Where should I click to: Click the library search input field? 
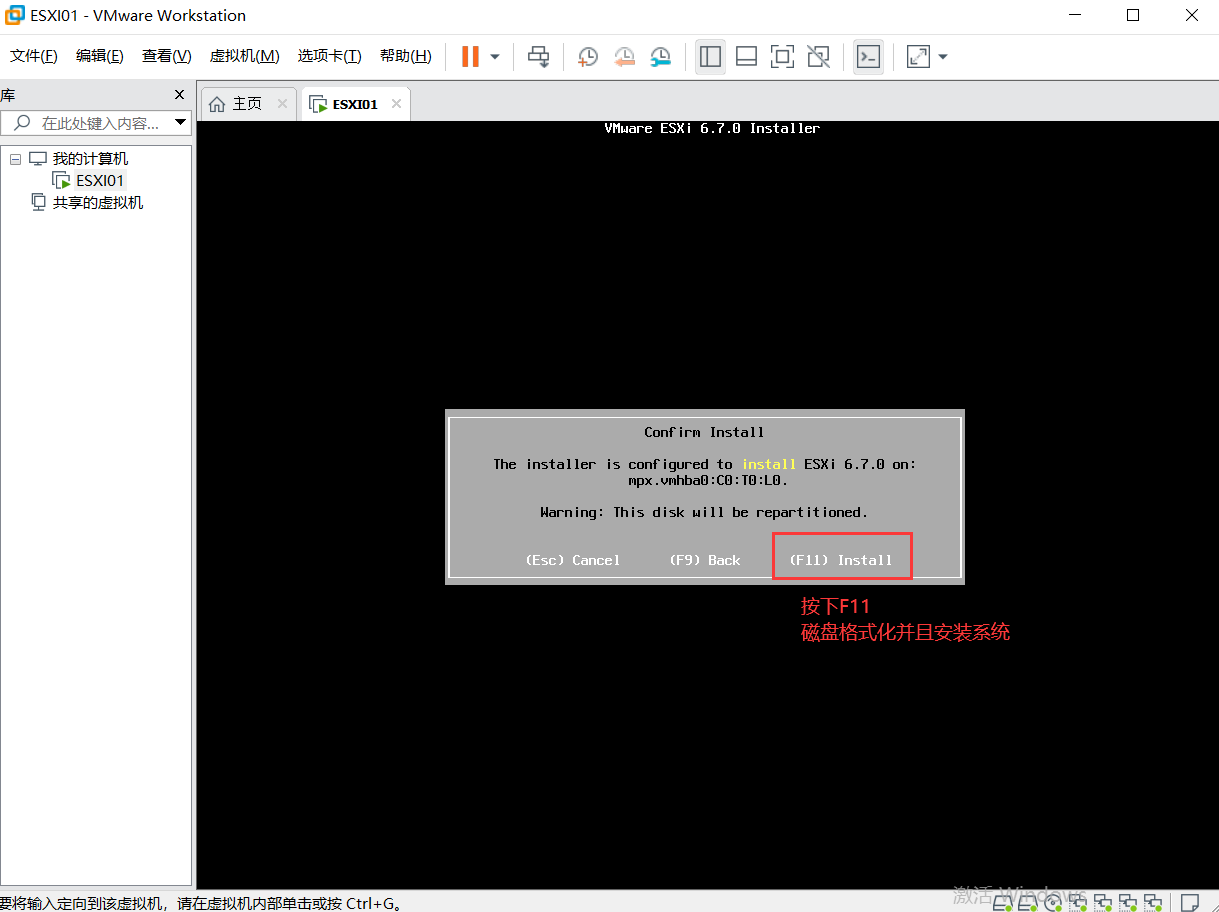(100, 123)
